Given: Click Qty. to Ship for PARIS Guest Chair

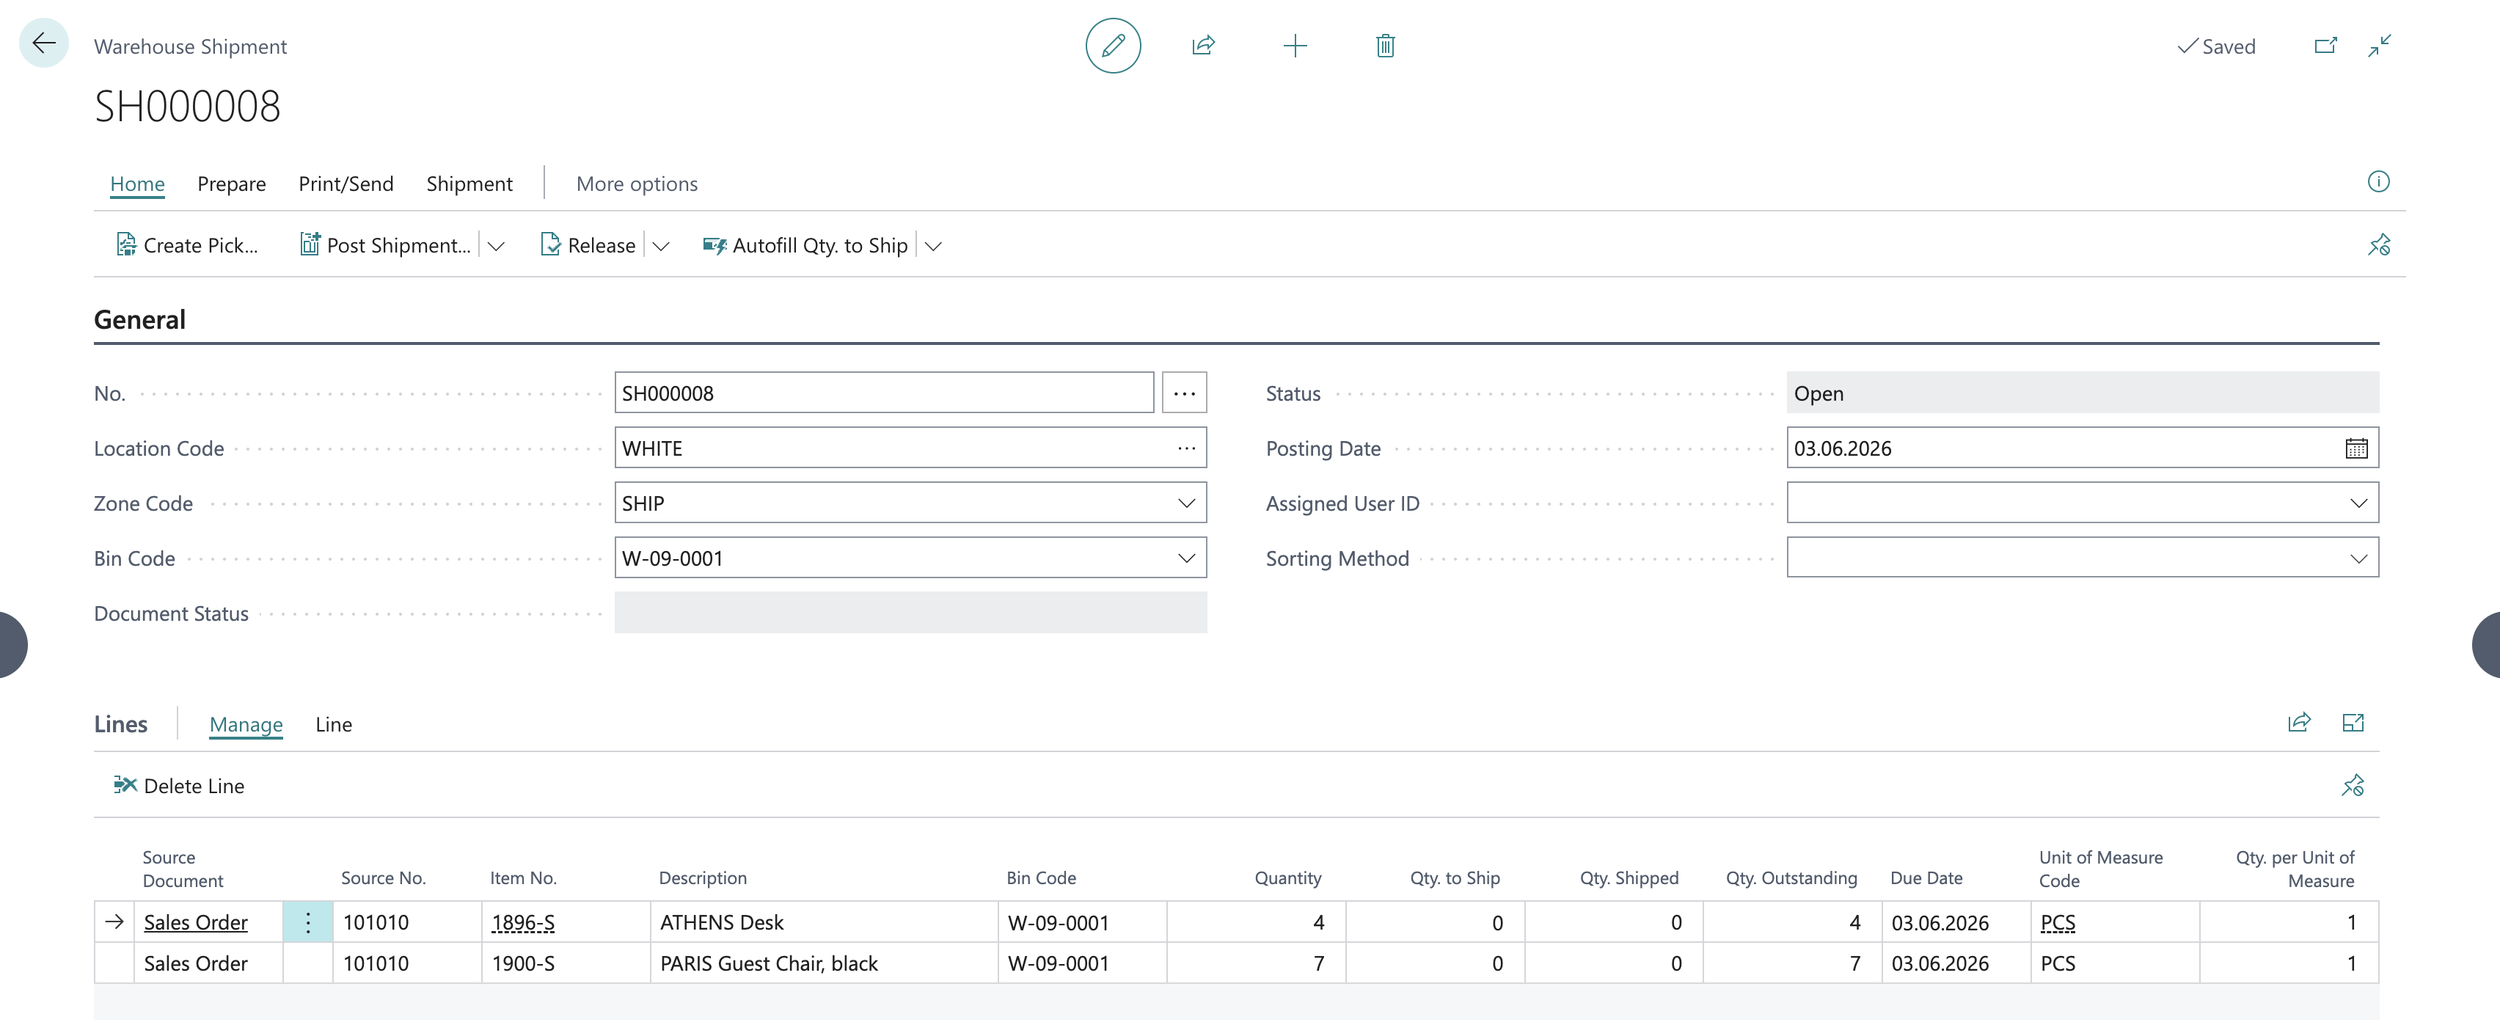Looking at the screenshot, I should point(1435,964).
